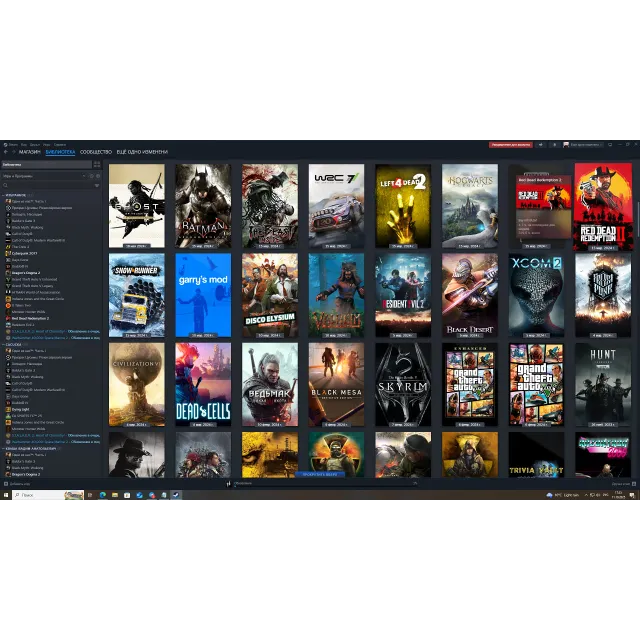Open the Ghost of Tsushima cover
640x640 pixels.
[137, 206]
